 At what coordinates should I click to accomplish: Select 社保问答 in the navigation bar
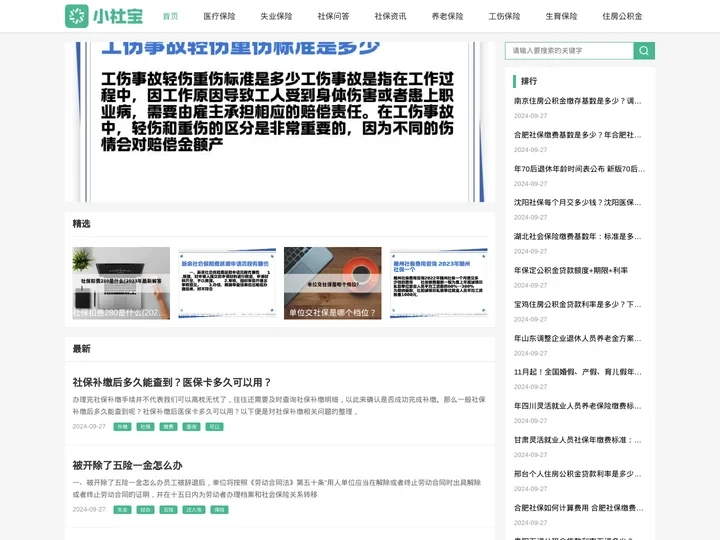(333, 16)
